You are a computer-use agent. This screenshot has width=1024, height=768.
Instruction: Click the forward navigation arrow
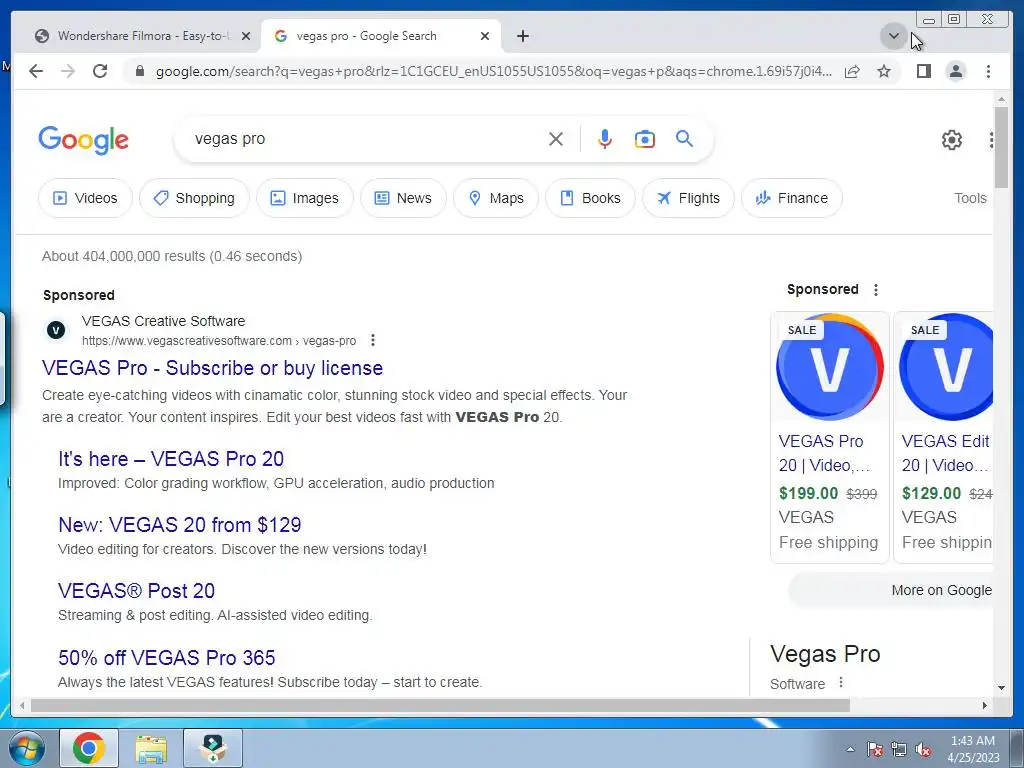tap(68, 71)
